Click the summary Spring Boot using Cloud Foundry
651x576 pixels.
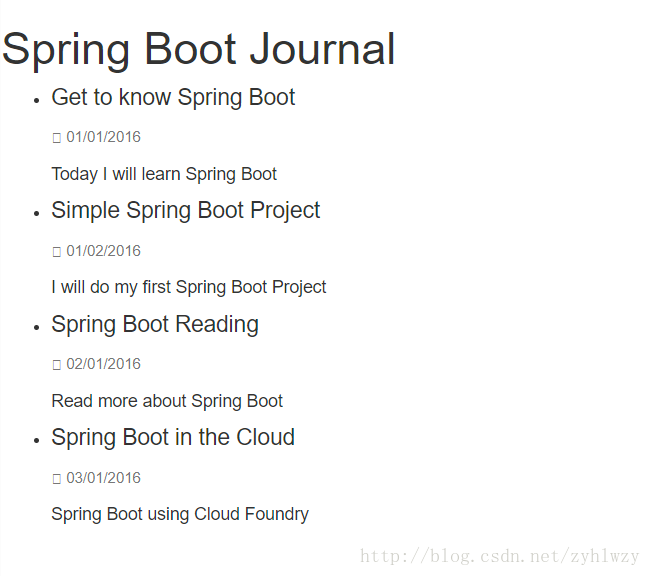(180, 515)
